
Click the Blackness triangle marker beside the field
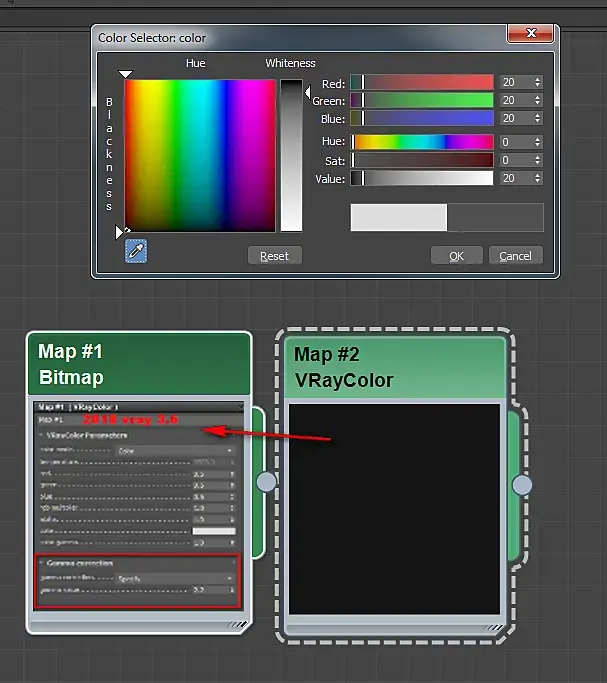(119, 232)
